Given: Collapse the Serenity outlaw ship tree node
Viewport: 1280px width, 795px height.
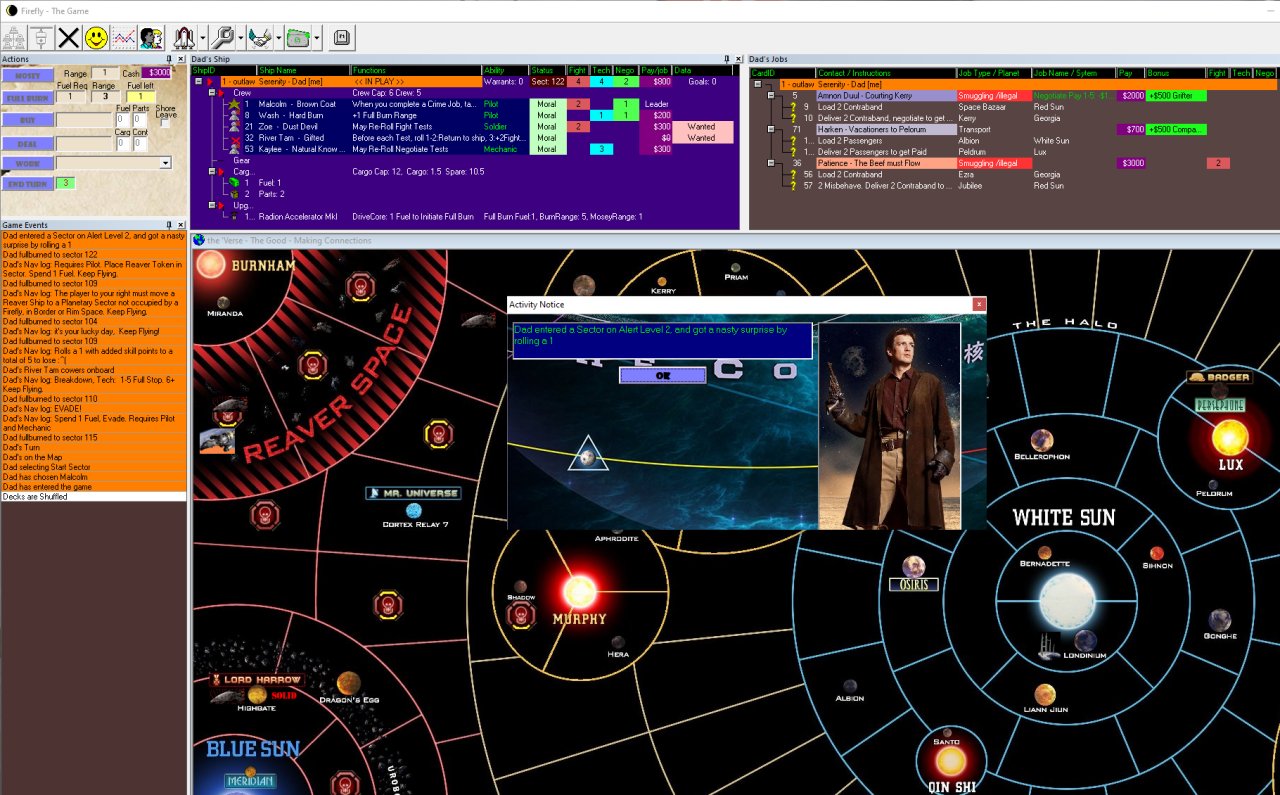Looking at the screenshot, I should [199, 82].
